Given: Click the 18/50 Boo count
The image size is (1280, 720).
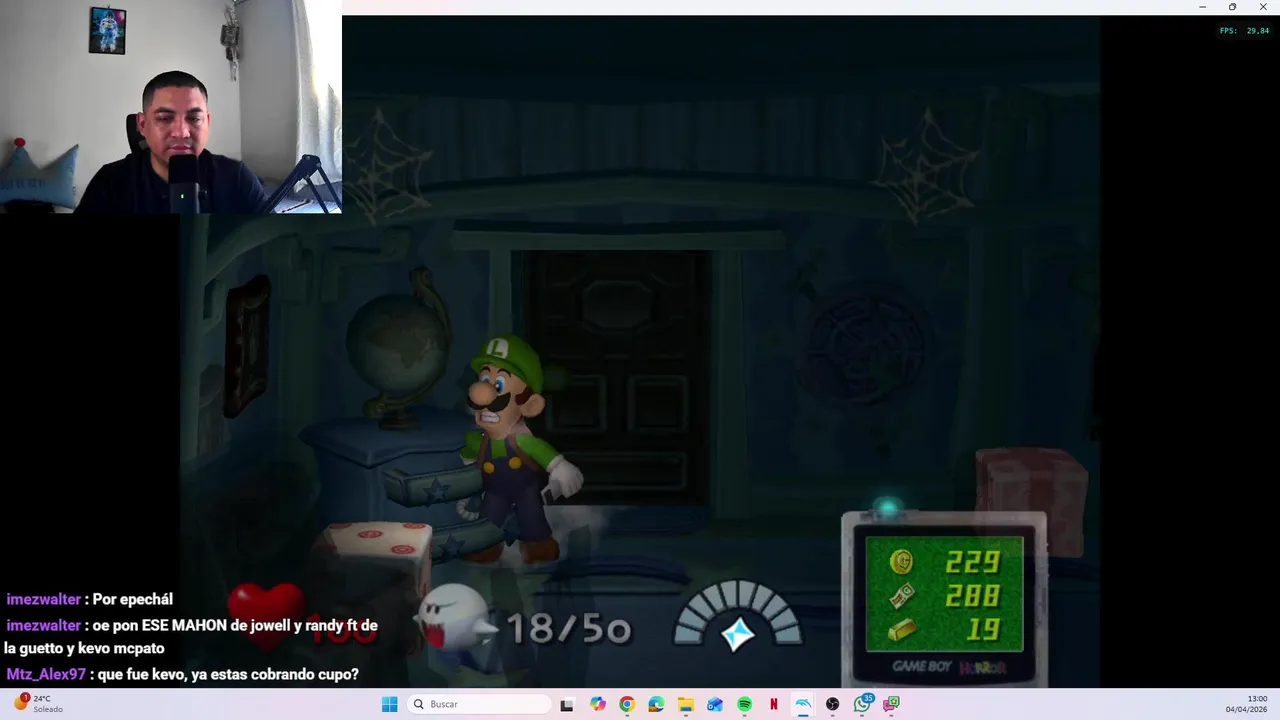Looking at the screenshot, I should point(568,628).
